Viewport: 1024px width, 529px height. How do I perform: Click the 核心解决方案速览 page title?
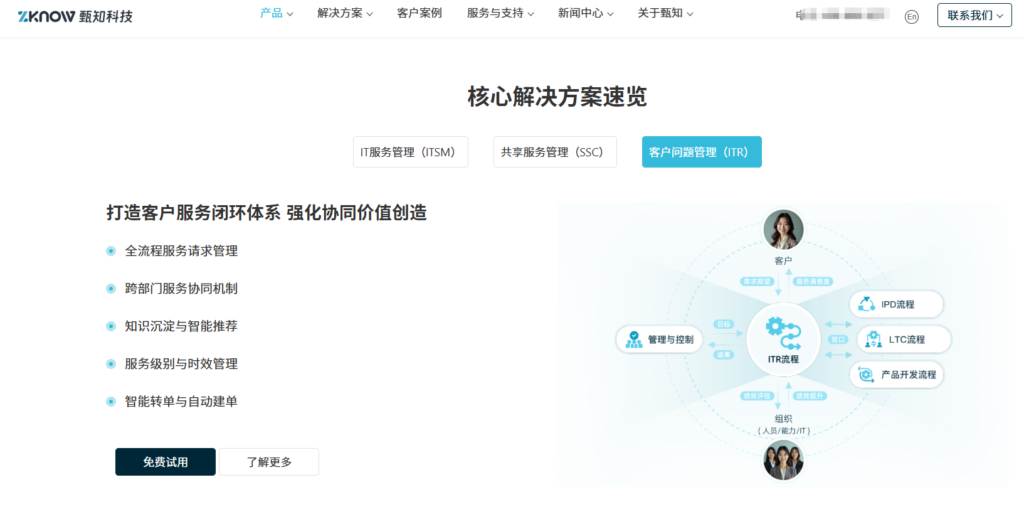click(557, 97)
